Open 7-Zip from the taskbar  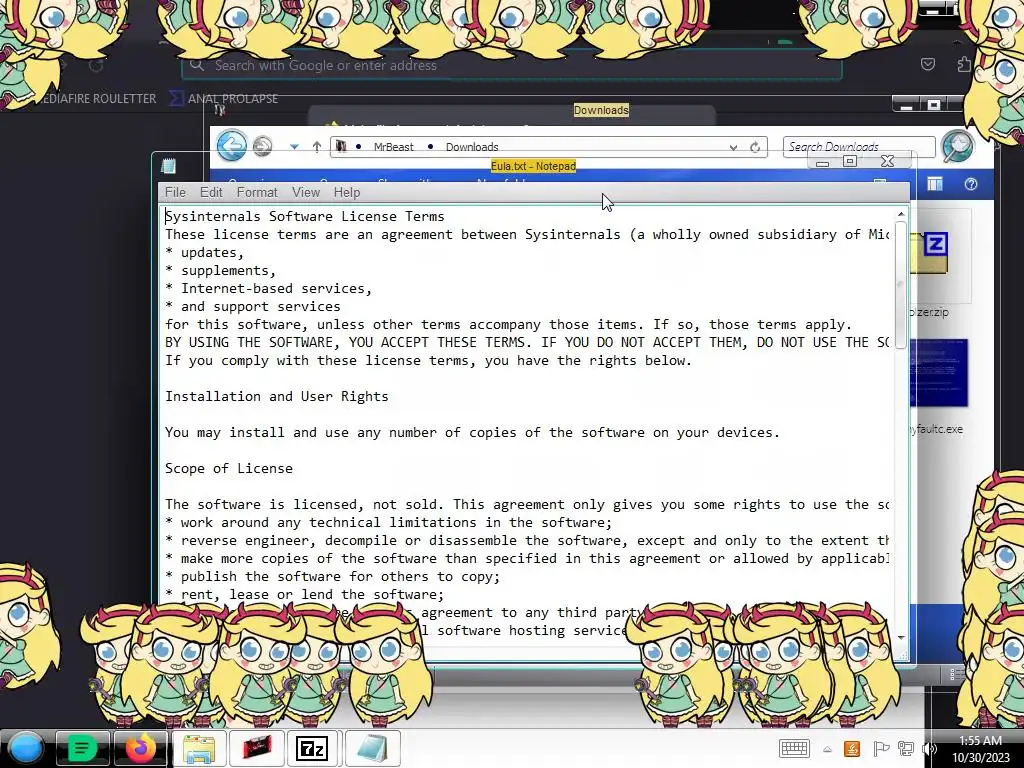point(312,748)
